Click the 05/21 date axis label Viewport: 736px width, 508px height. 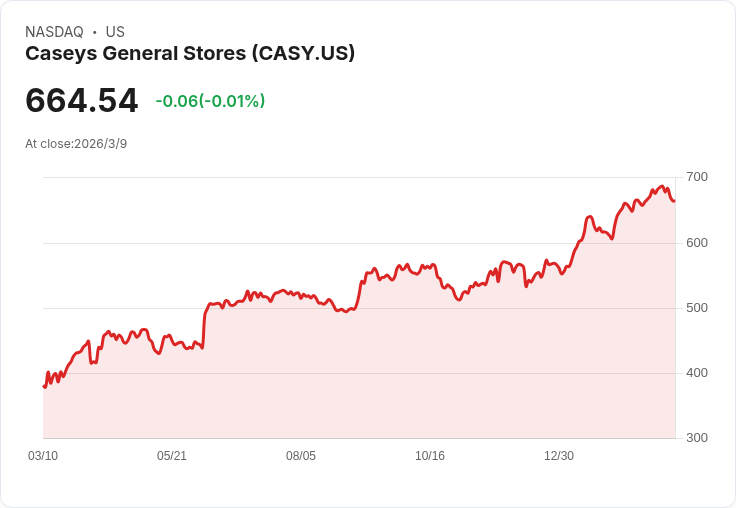pos(172,456)
